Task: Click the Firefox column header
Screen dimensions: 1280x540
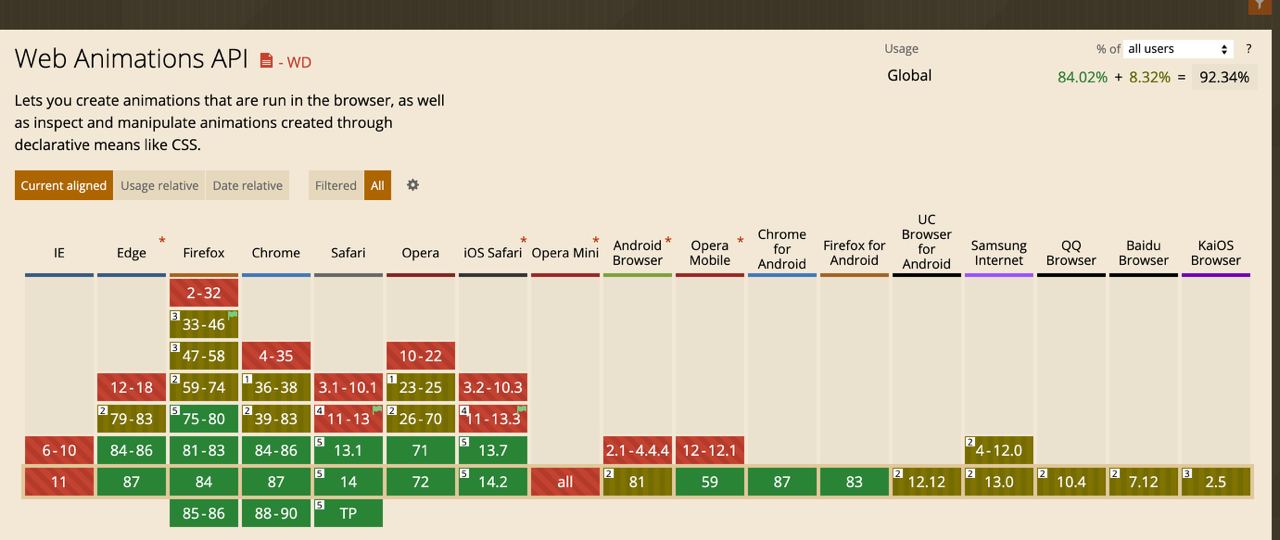Action: 204,253
